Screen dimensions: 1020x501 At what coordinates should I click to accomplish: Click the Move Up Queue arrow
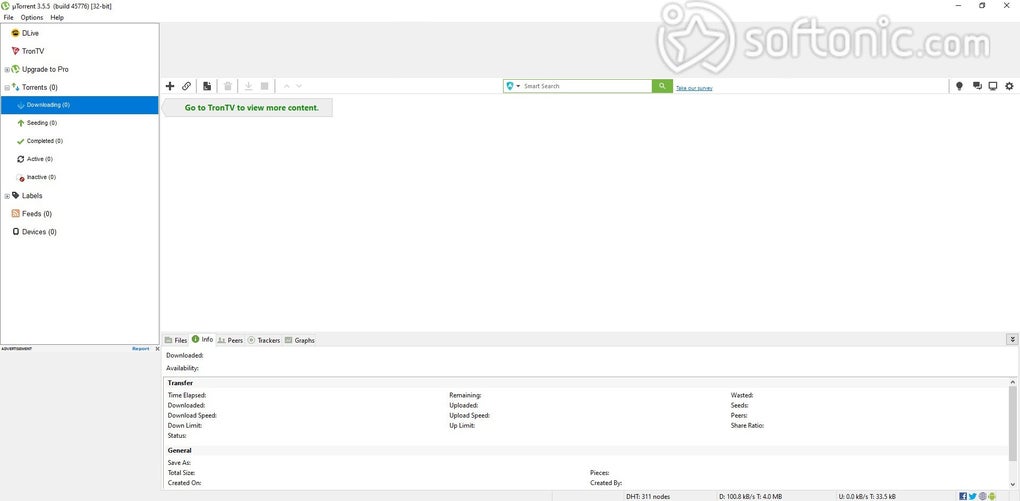pos(286,86)
